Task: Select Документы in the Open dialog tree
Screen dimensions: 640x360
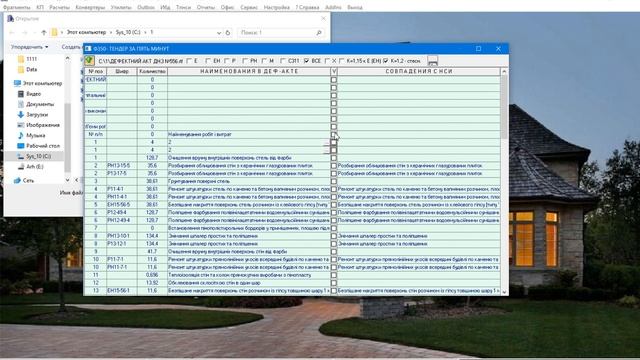Action: tap(36, 104)
